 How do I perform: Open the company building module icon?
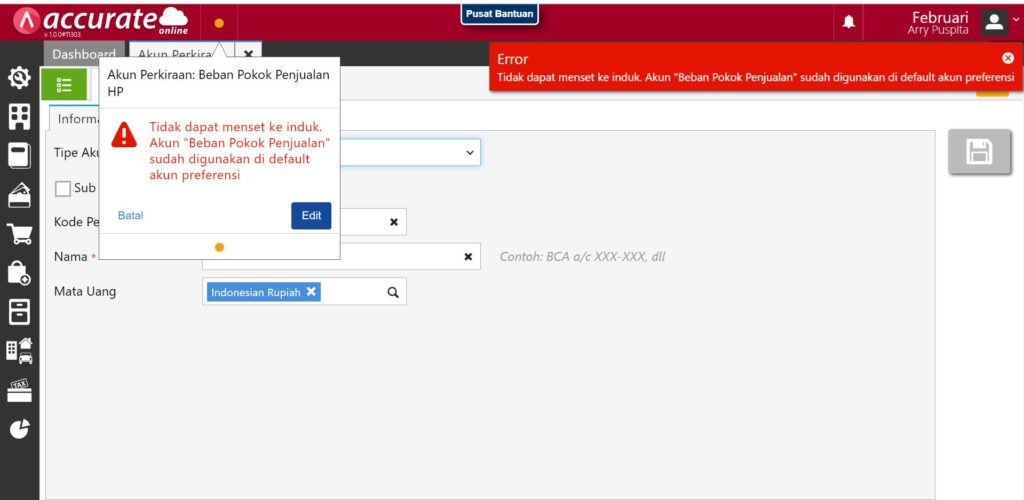click(19, 117)
